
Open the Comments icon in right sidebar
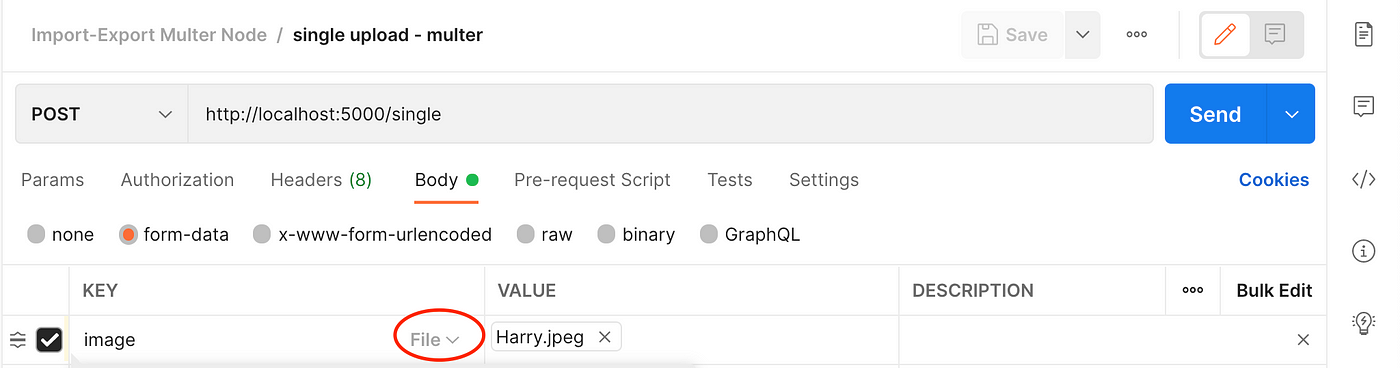1363,107
